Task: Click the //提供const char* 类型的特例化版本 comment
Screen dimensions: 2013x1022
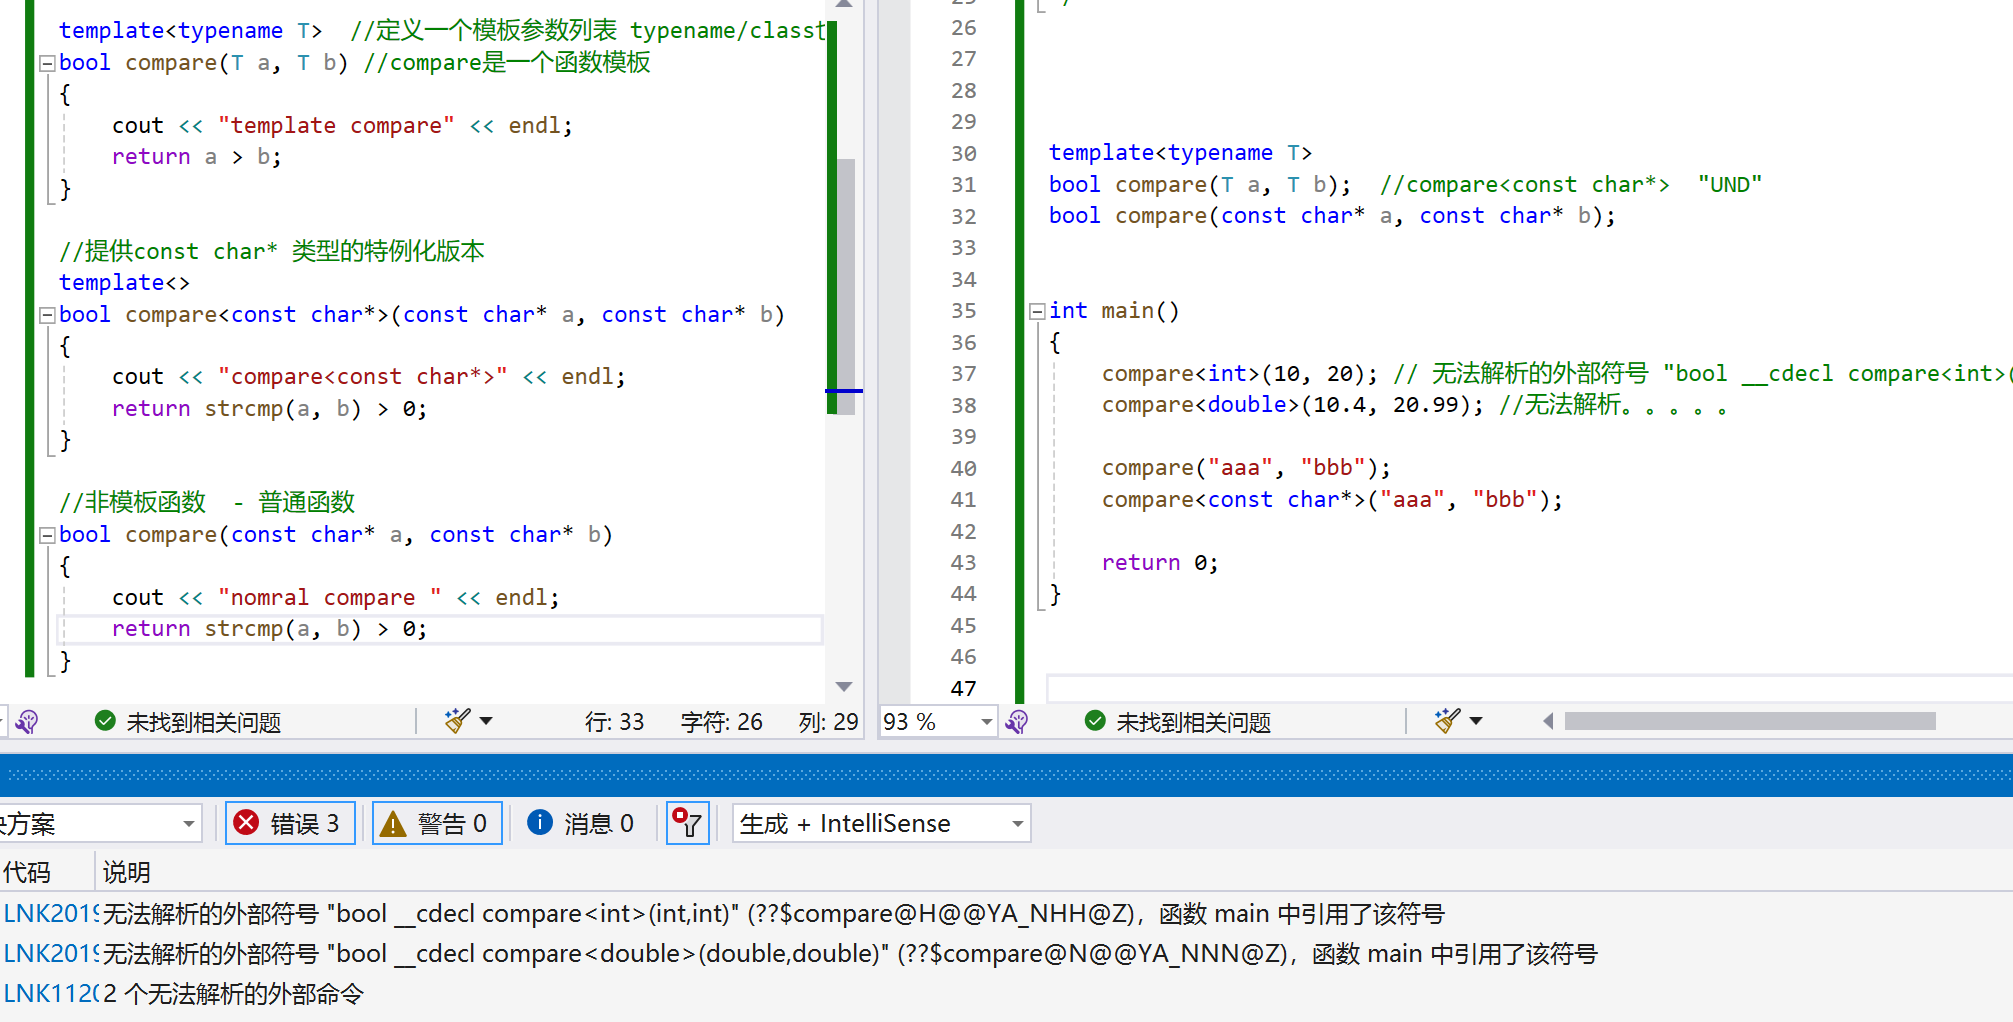Action: tap(272, 251)
